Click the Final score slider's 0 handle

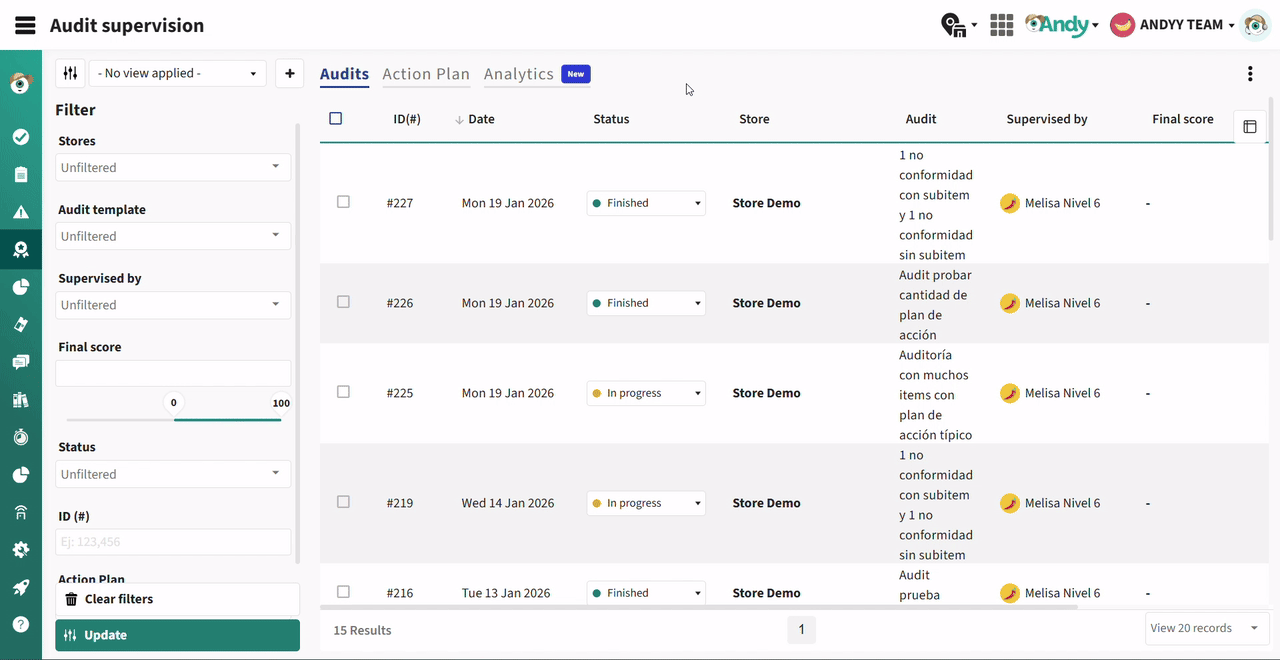[x=174, y=404]
